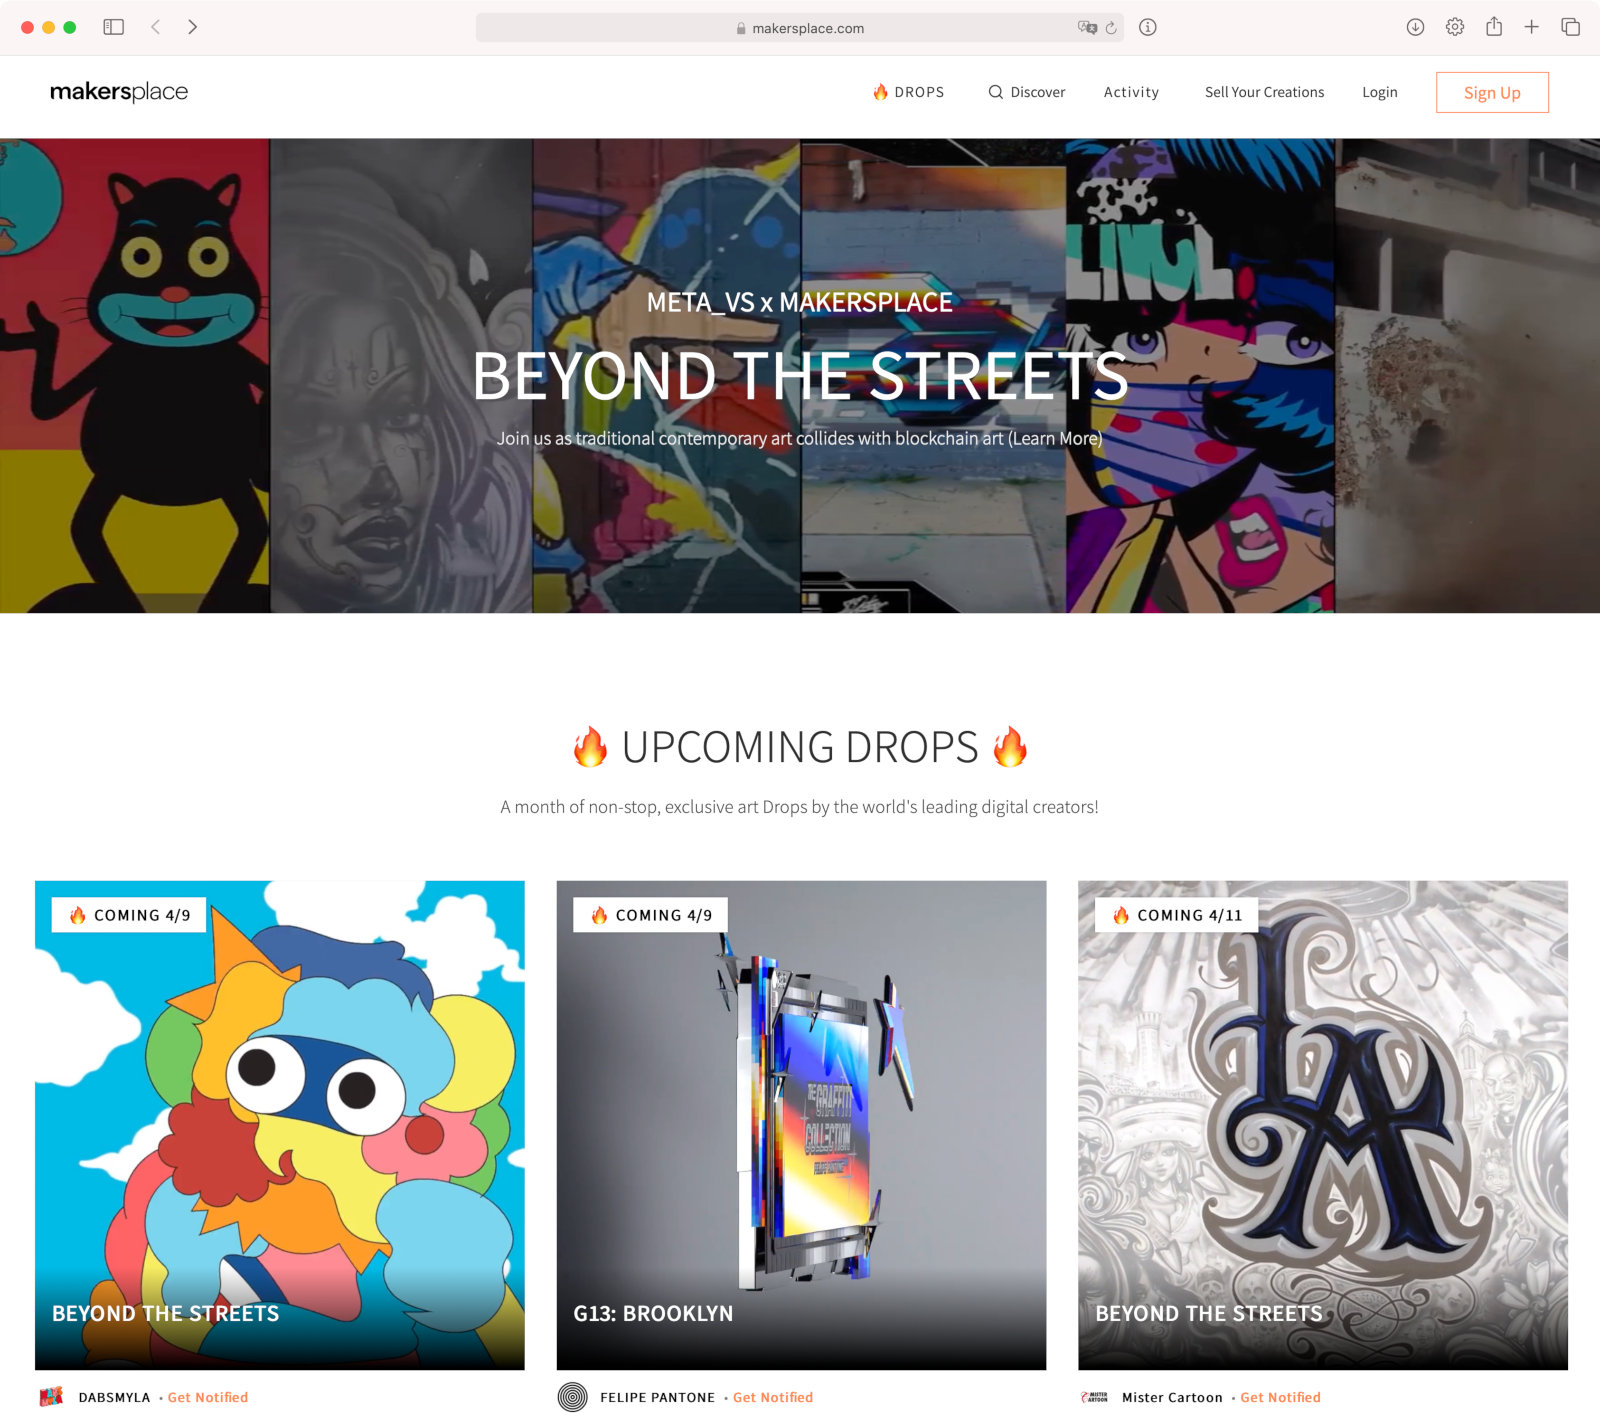Viewport: 1600px width, 1418px height.
Task: Go forward with the browser forward arrow
Action: (x=192, y=27)
